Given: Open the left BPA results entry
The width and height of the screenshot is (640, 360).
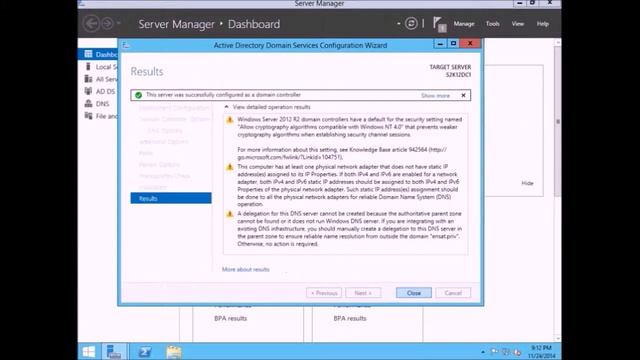Looking at the screenshot, I should [231, 318].
